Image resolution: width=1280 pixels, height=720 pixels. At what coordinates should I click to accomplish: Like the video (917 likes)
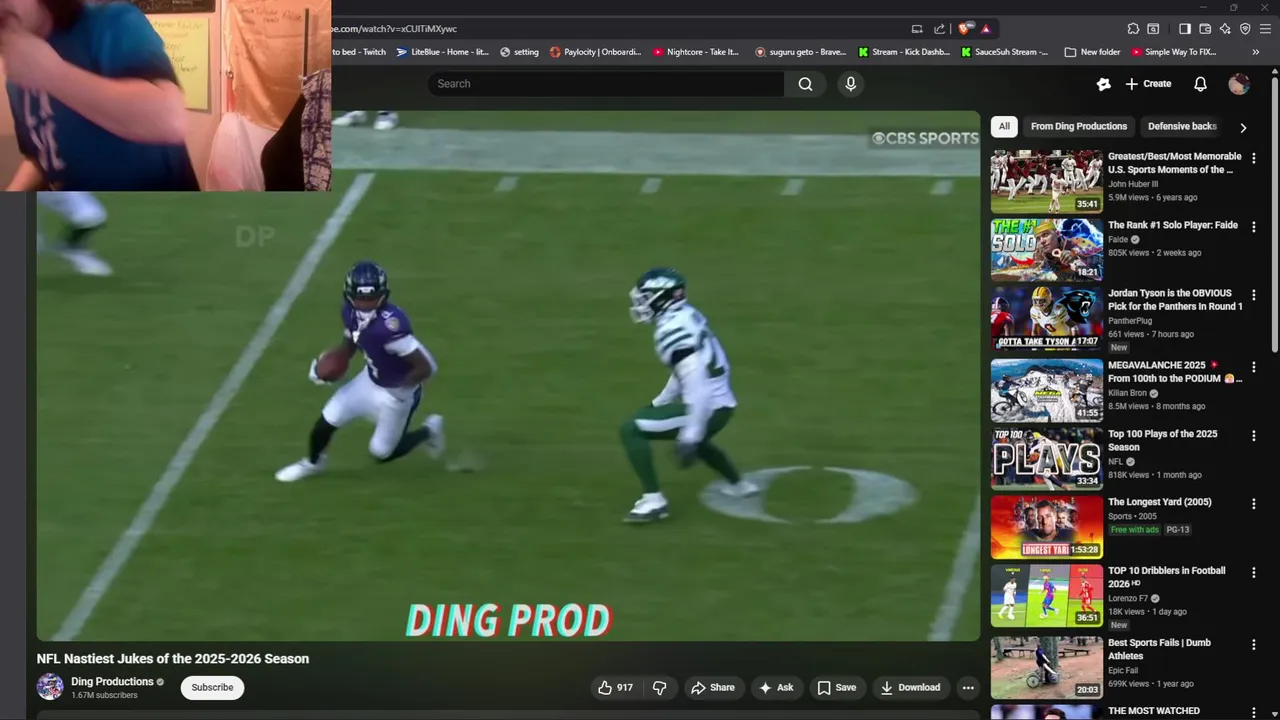615,688
